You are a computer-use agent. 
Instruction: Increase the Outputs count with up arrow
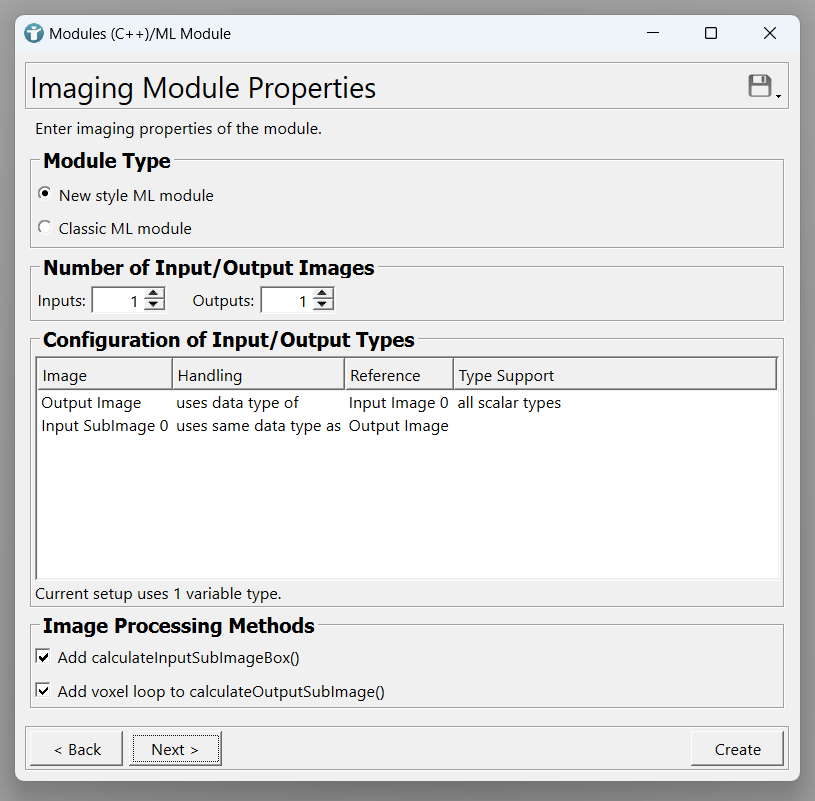[x=323, y=294]
